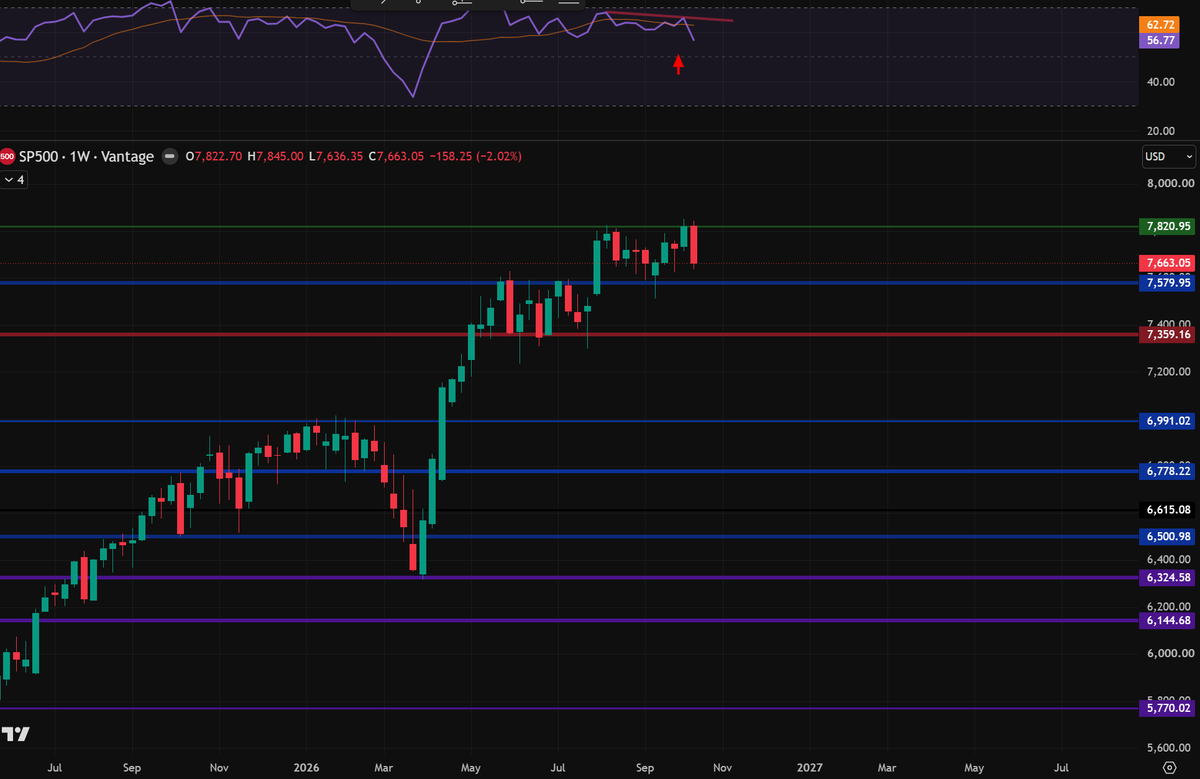Screen dimensions: 1200x779
Task: Click the red -158.25 (-2.02%) change value
Action: (475, 156)
